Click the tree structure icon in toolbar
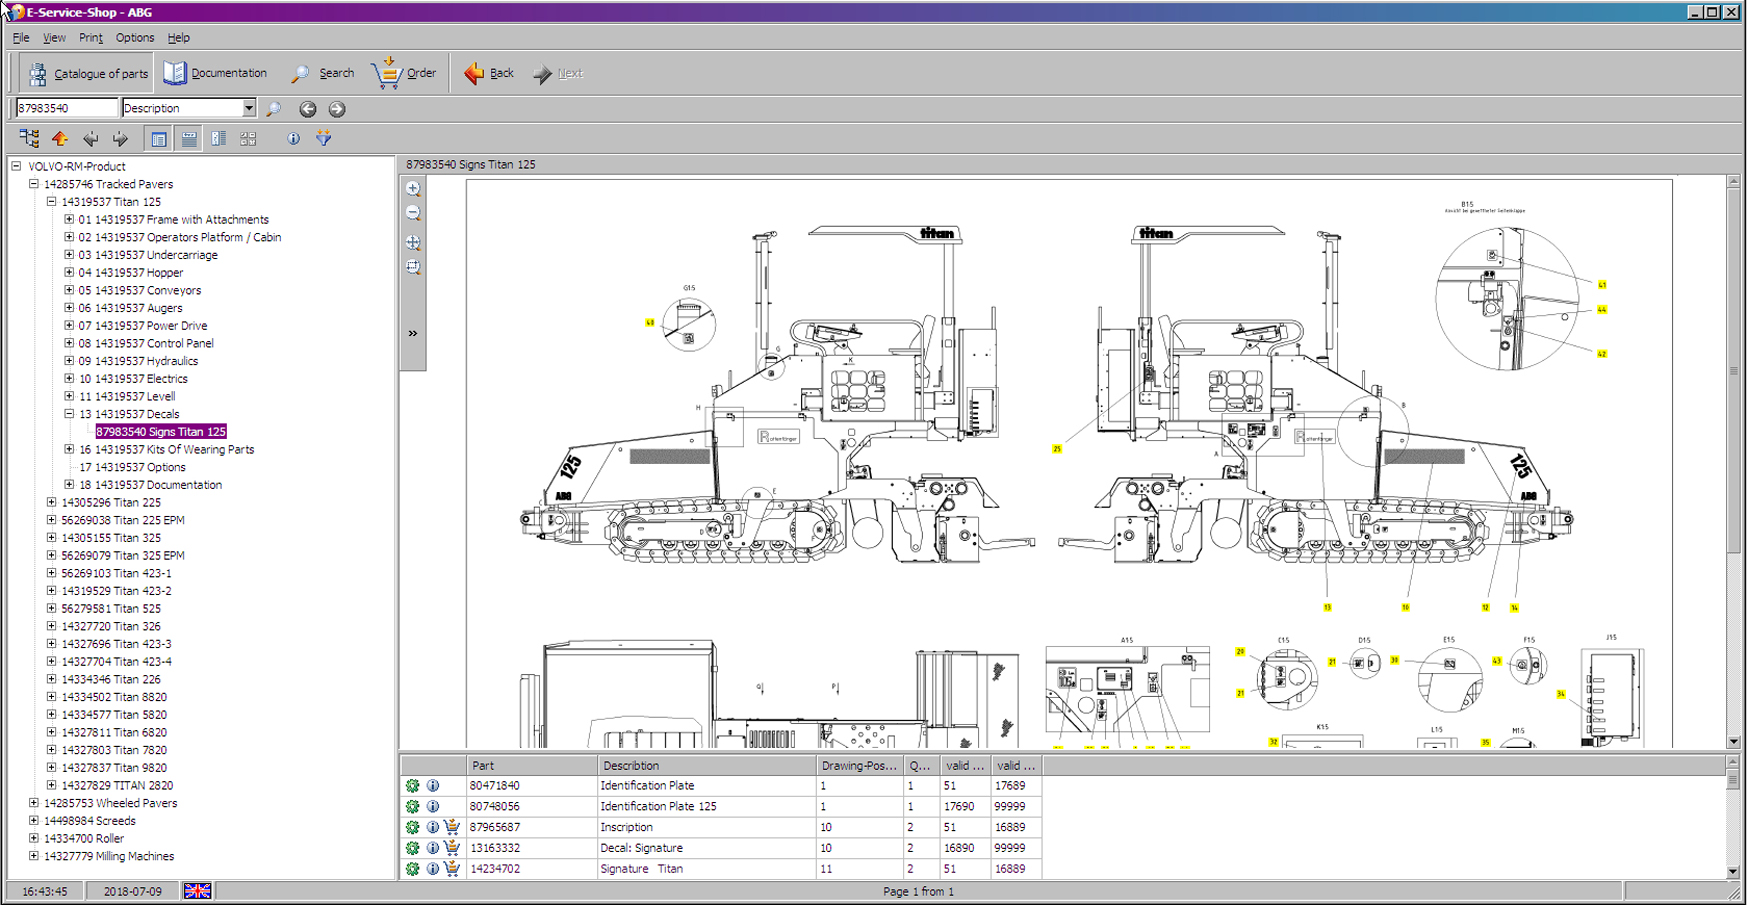 point(29,138)
